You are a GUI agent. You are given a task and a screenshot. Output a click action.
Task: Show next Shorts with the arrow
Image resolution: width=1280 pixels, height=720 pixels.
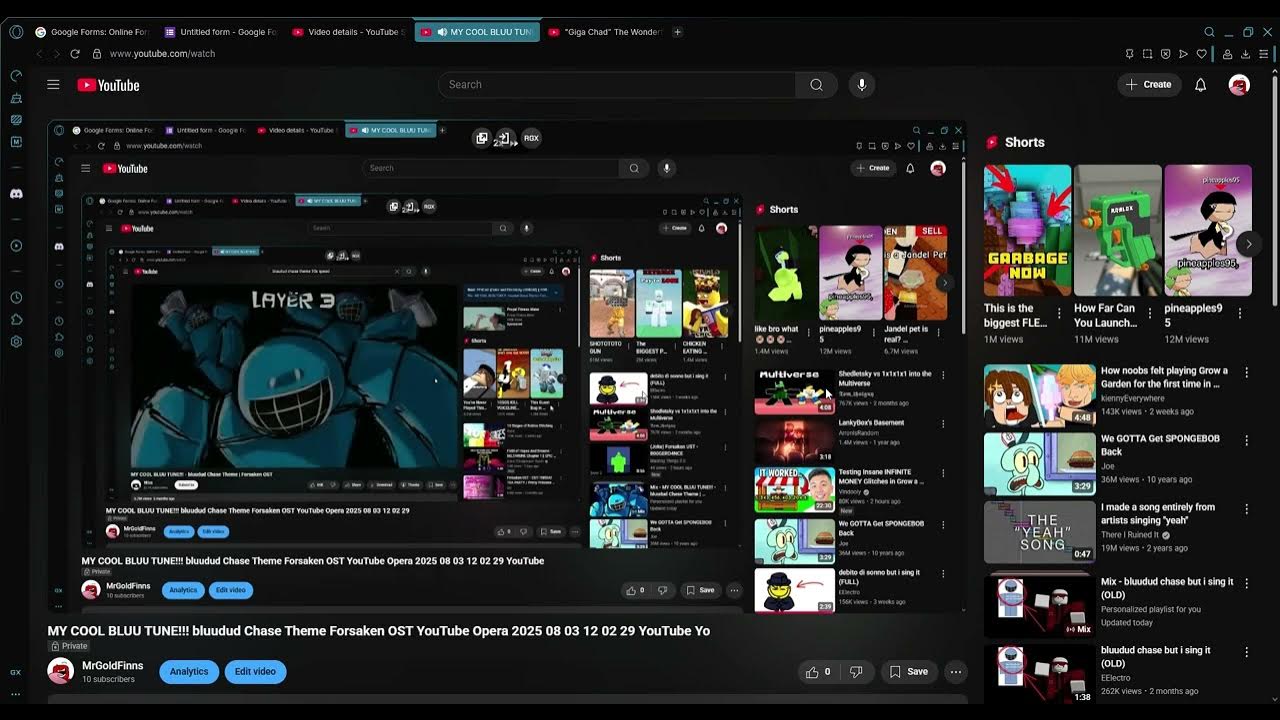point(1248,244)
